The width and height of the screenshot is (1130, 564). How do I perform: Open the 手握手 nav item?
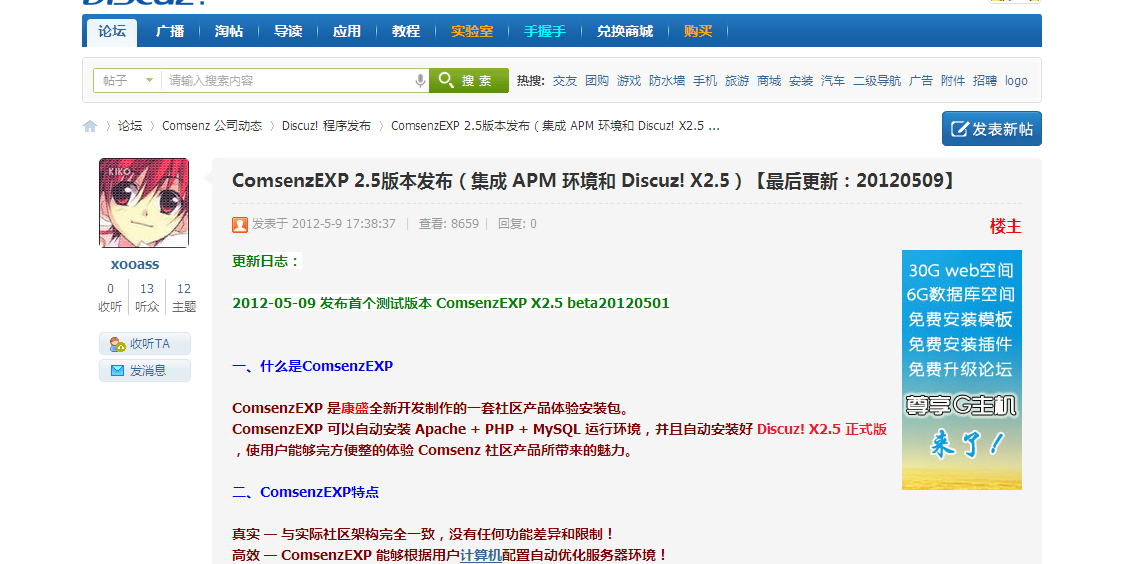click(x=545, y=32)
